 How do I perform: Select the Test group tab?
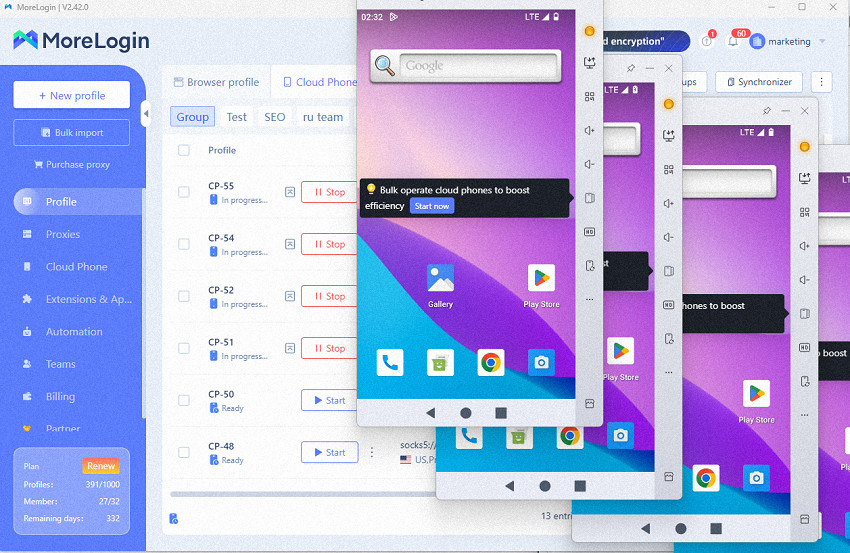tap(236, 117)
